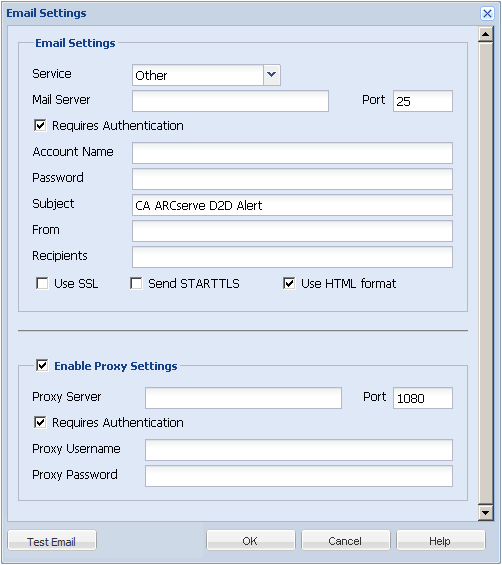Toggle the Use HTML format checkbox
Screen dimensions: 502x565
289,284
